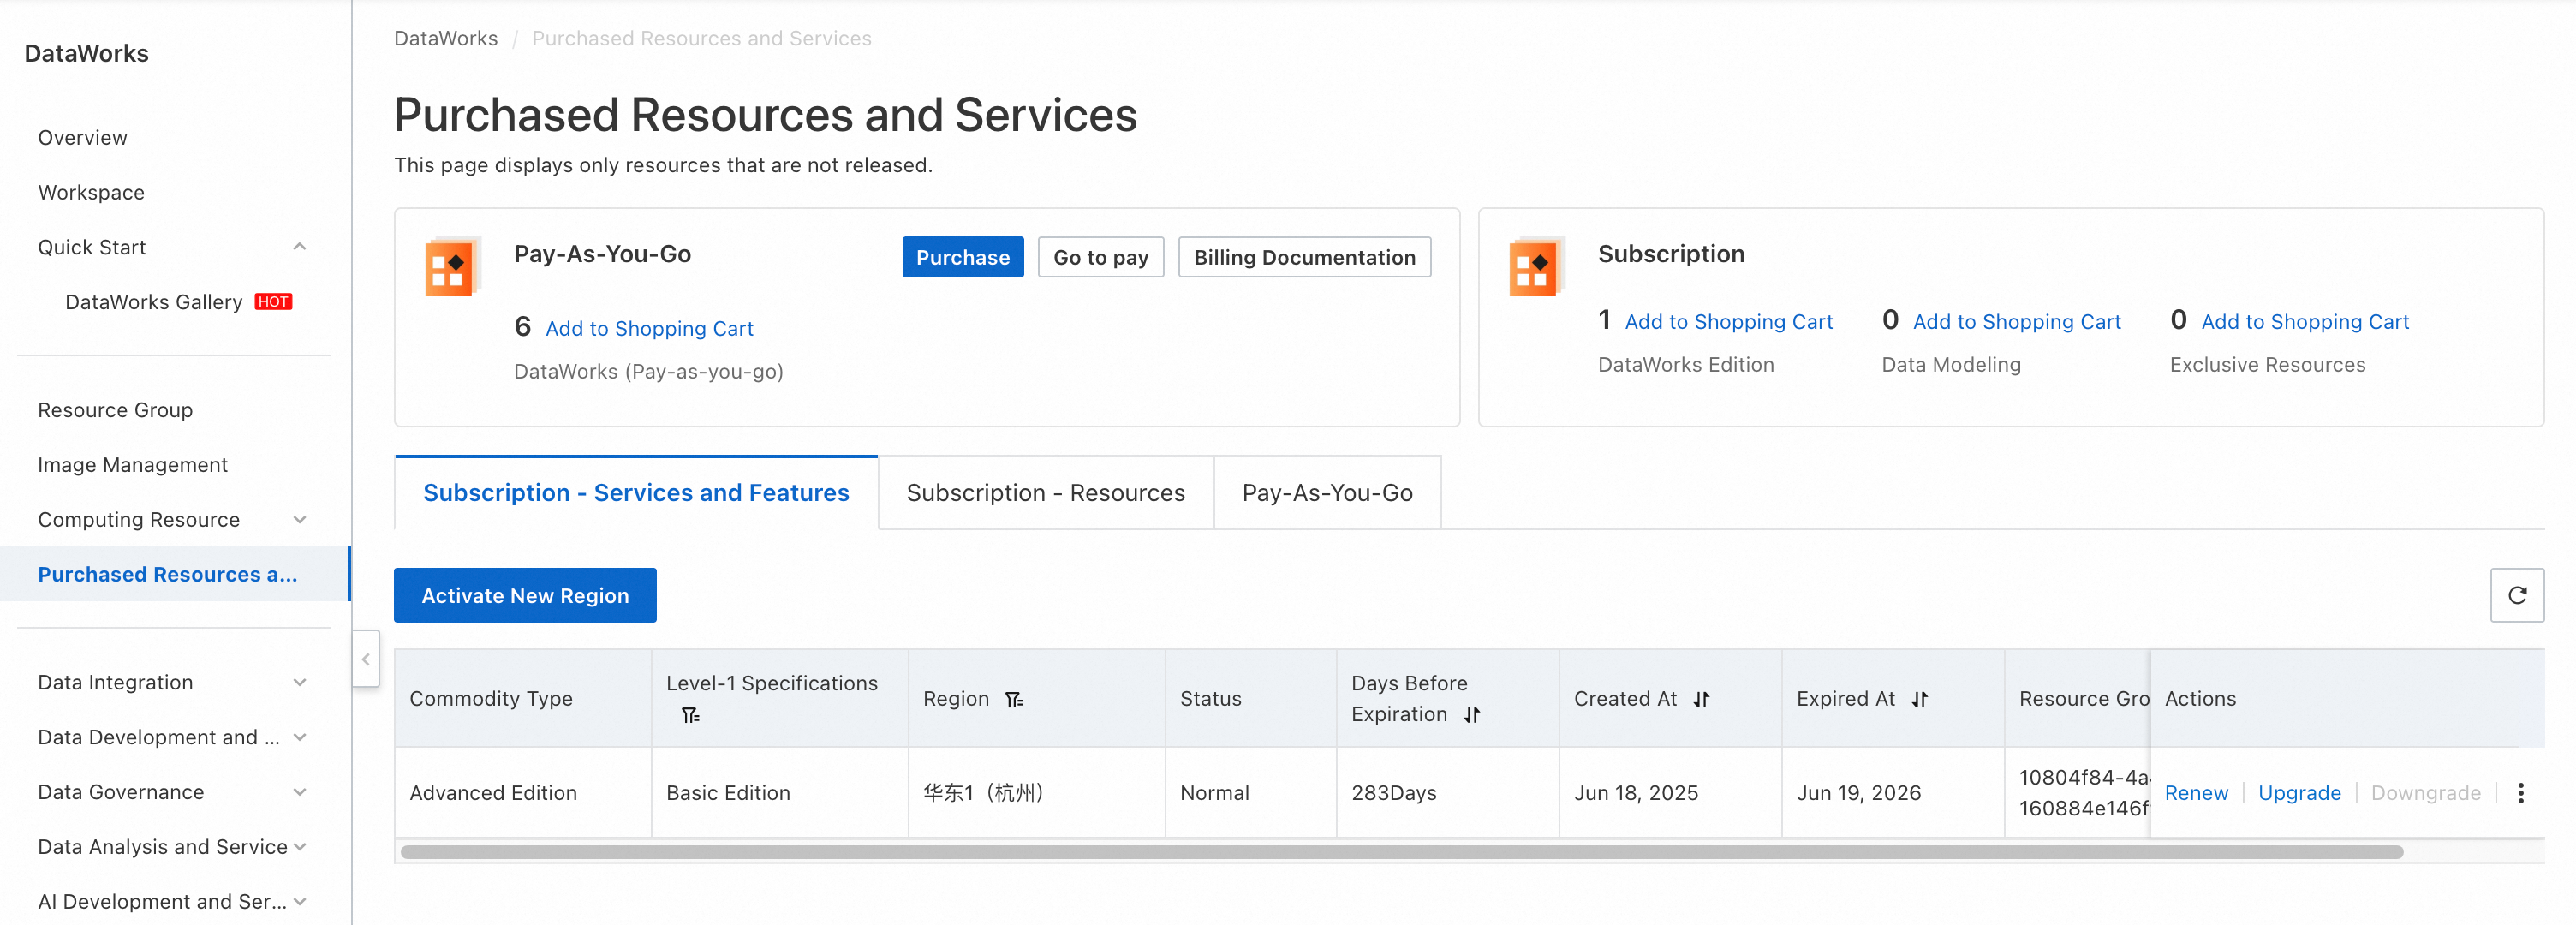The image size is (2576, 925).
Task: Click the Renew link for Advanced Edition
Action: (2195, 793)
